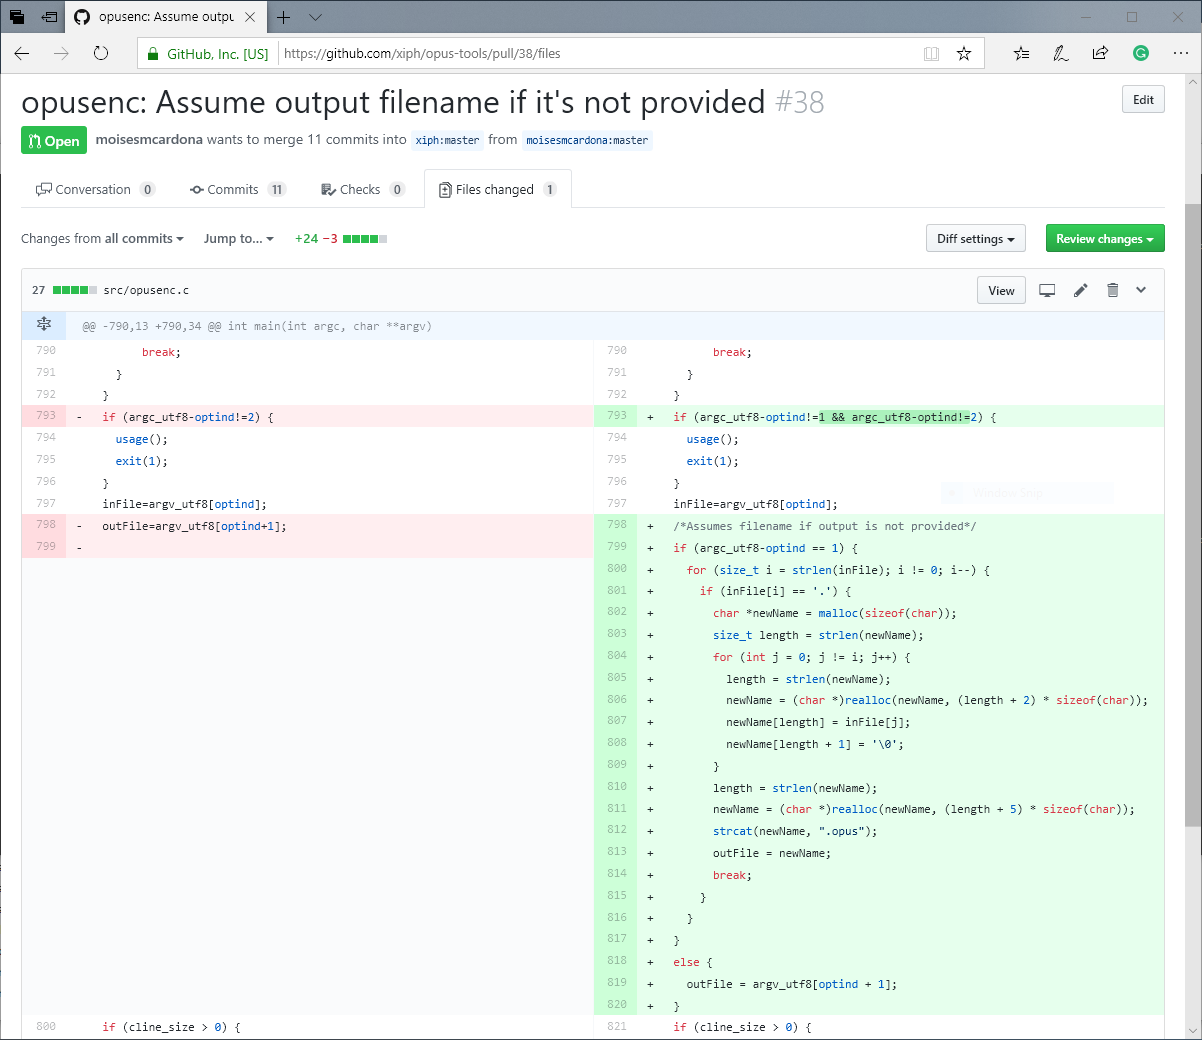The height and width of the screenshot is (1040, 1202).
Task: Open reading view from the book icon
Action: (x=931, y=53)
